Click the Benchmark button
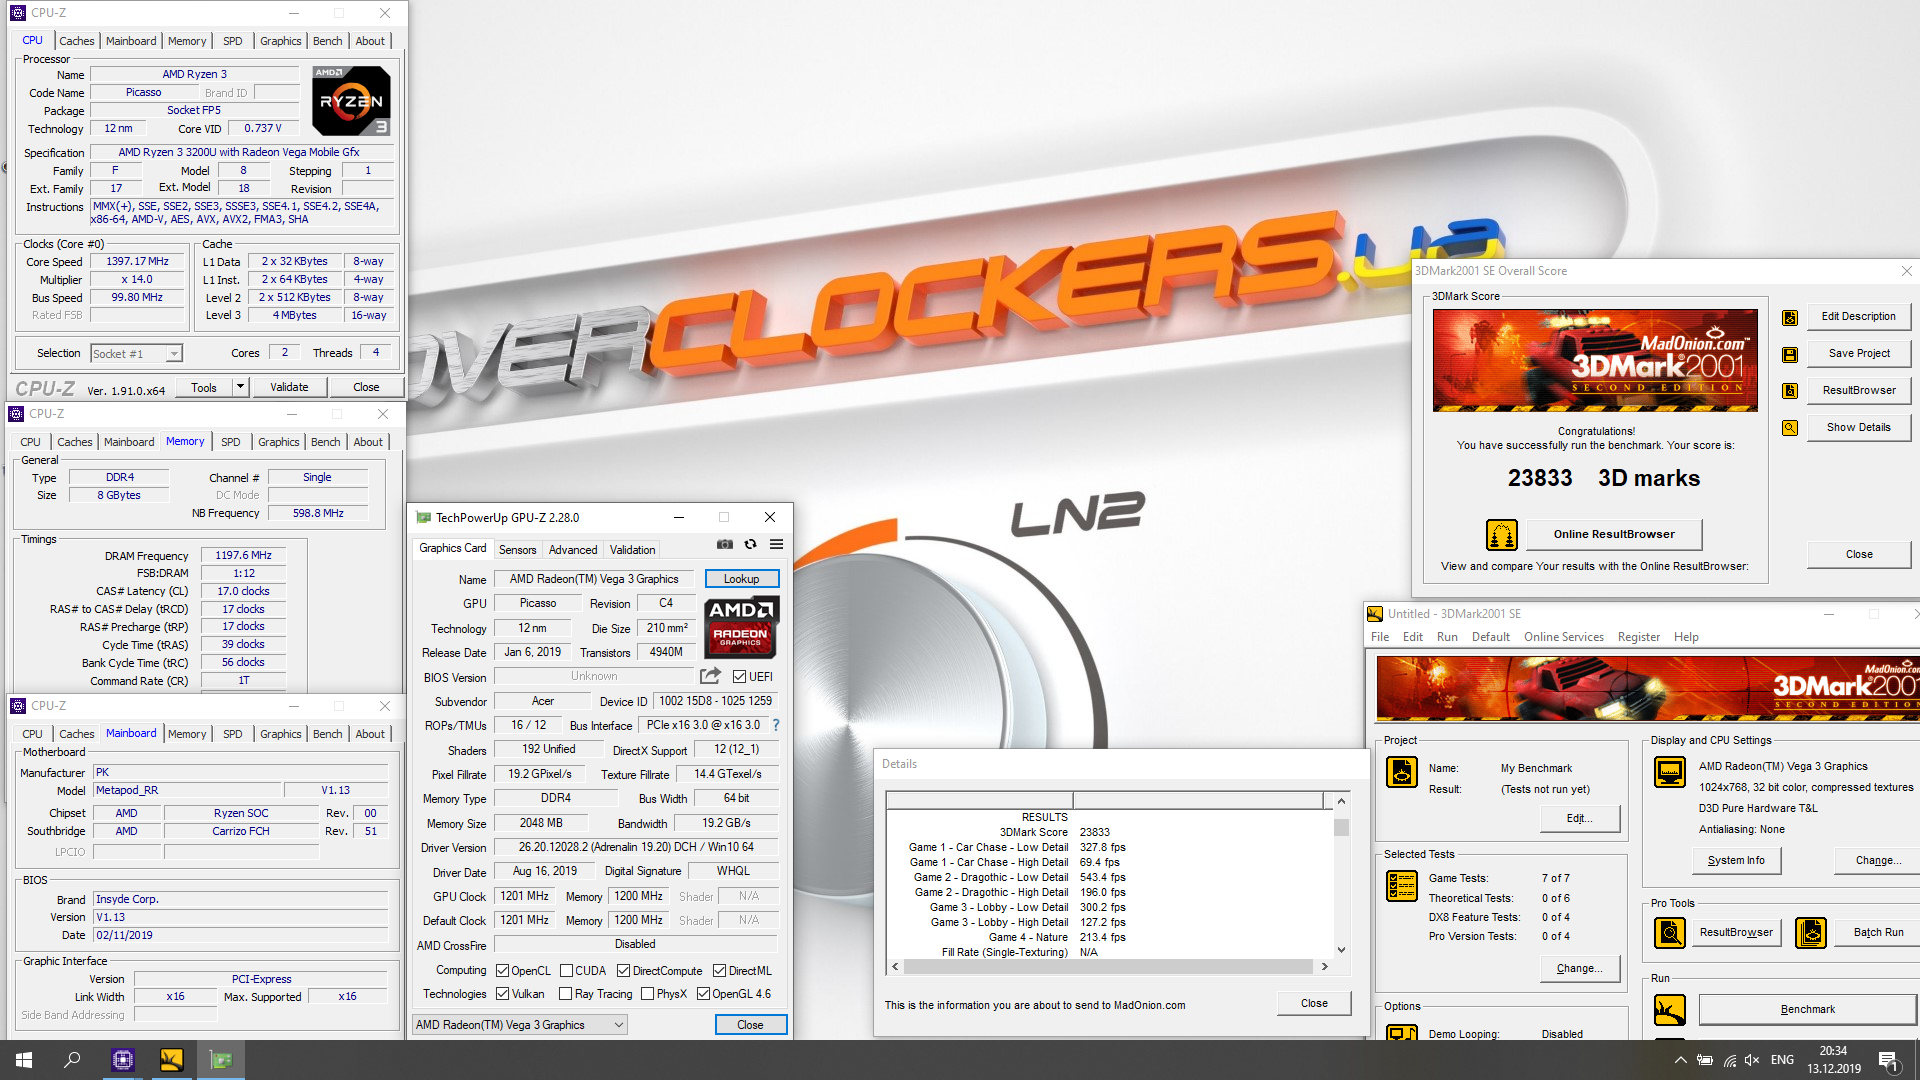 pyautogui.click(x=1807, y=1010)
